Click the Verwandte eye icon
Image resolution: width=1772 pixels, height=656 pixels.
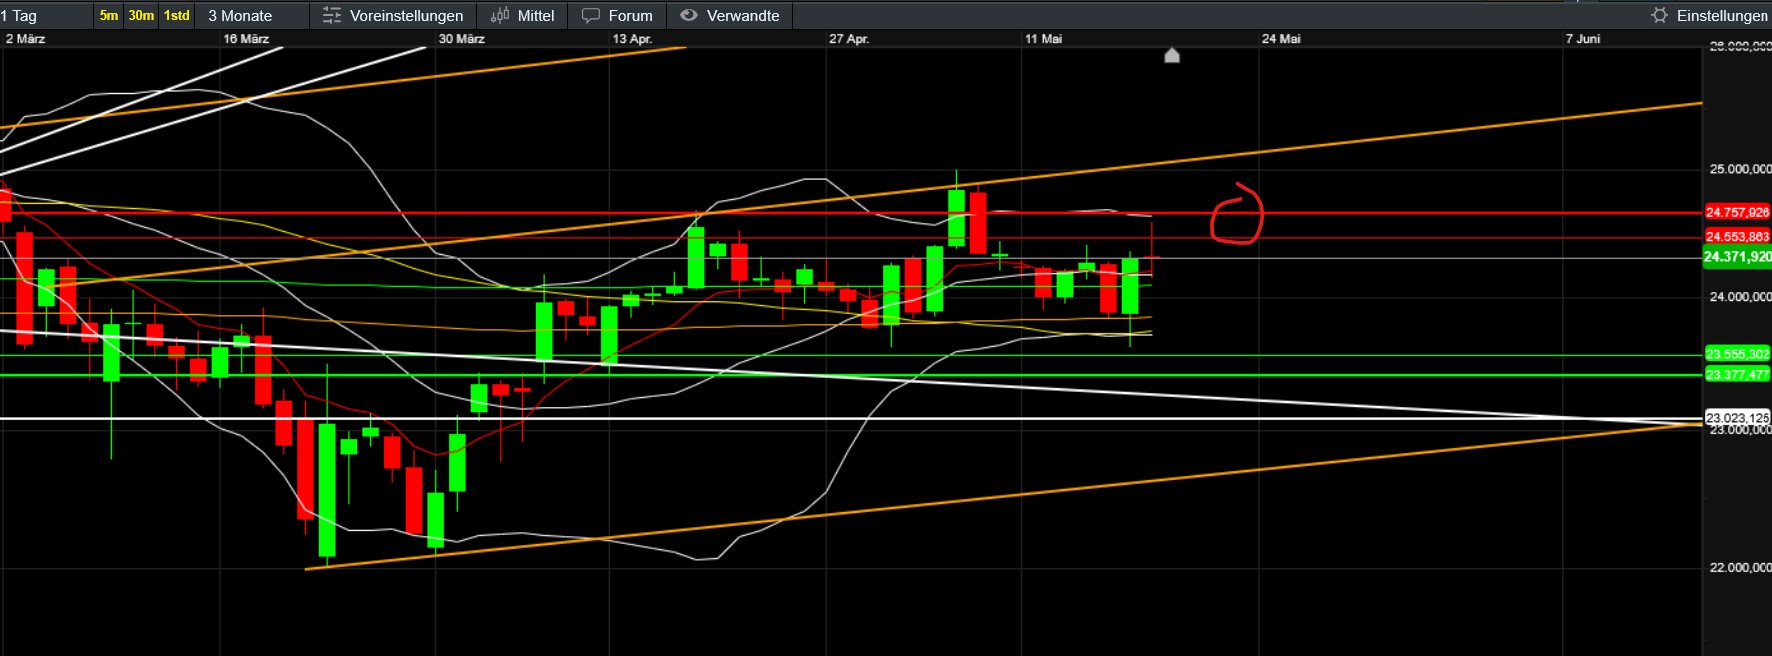[x=688, y=15]
